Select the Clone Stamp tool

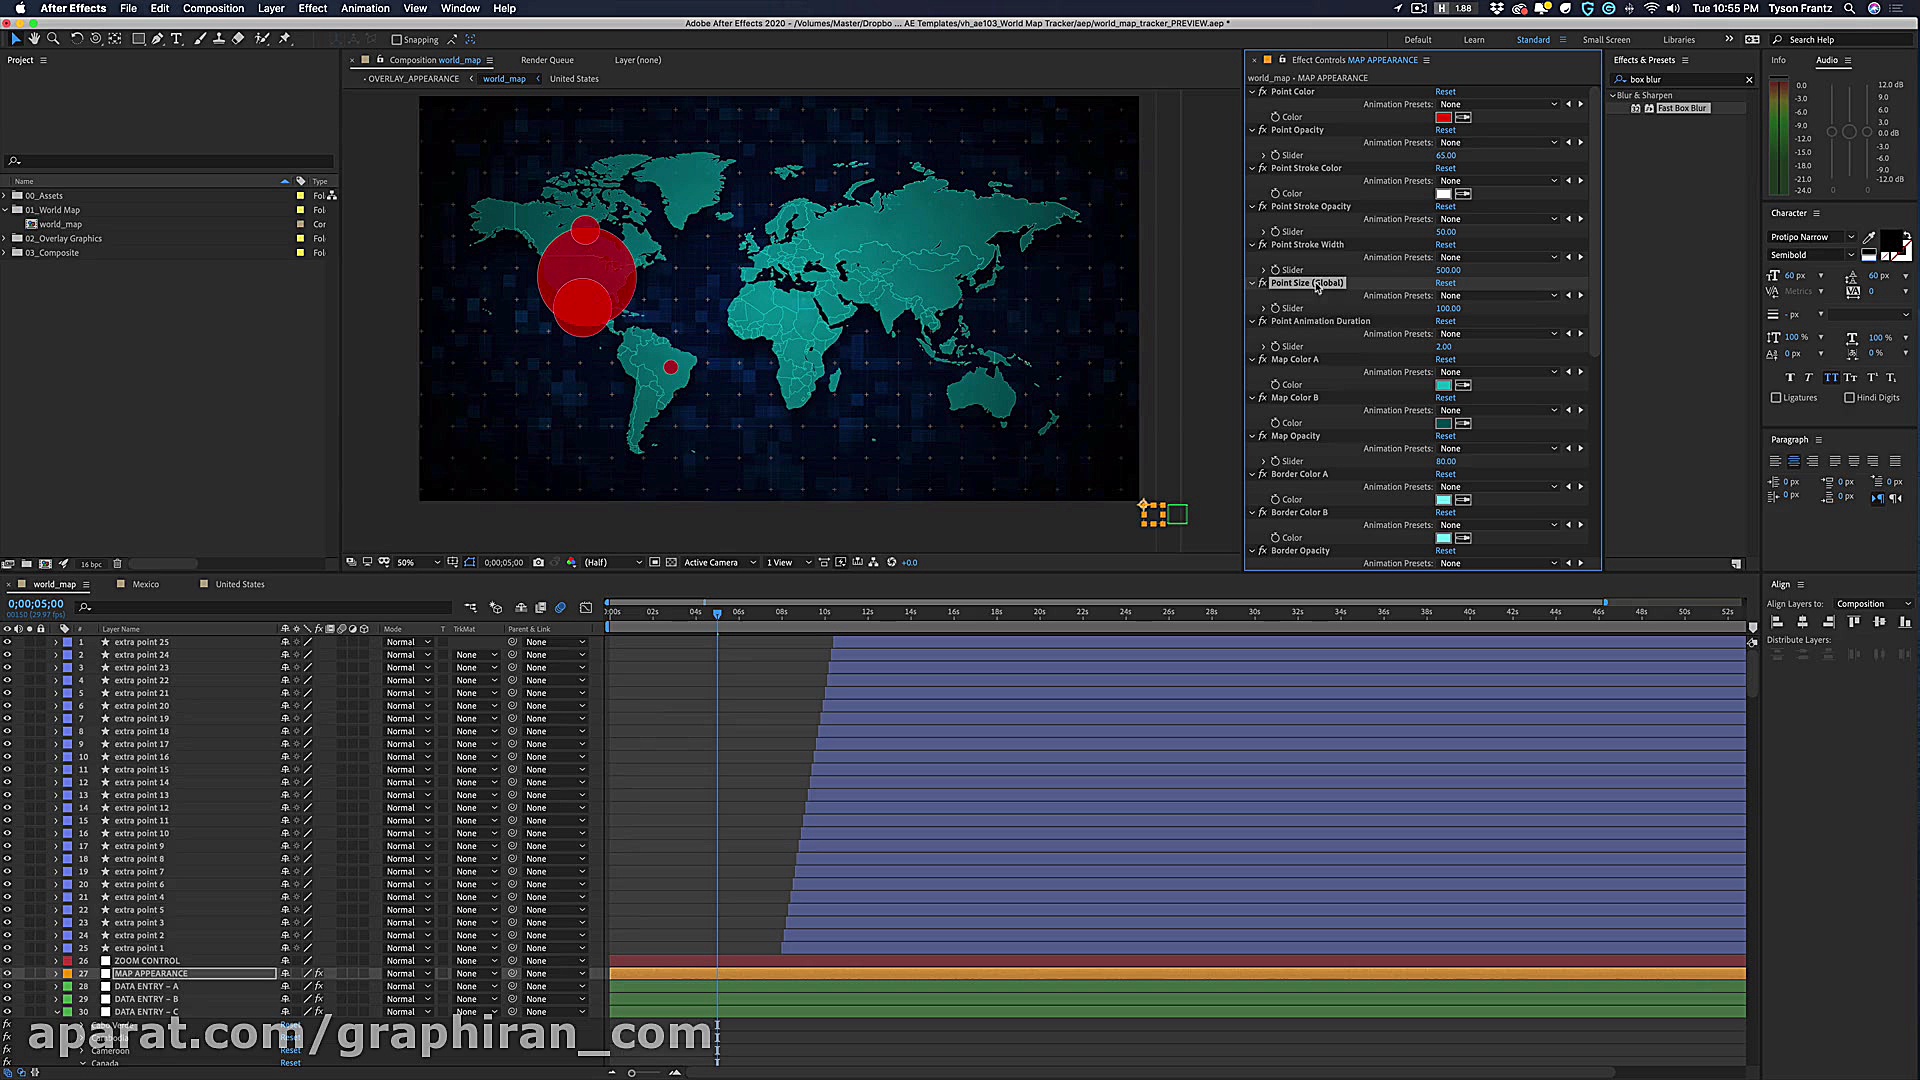[219, 39]
